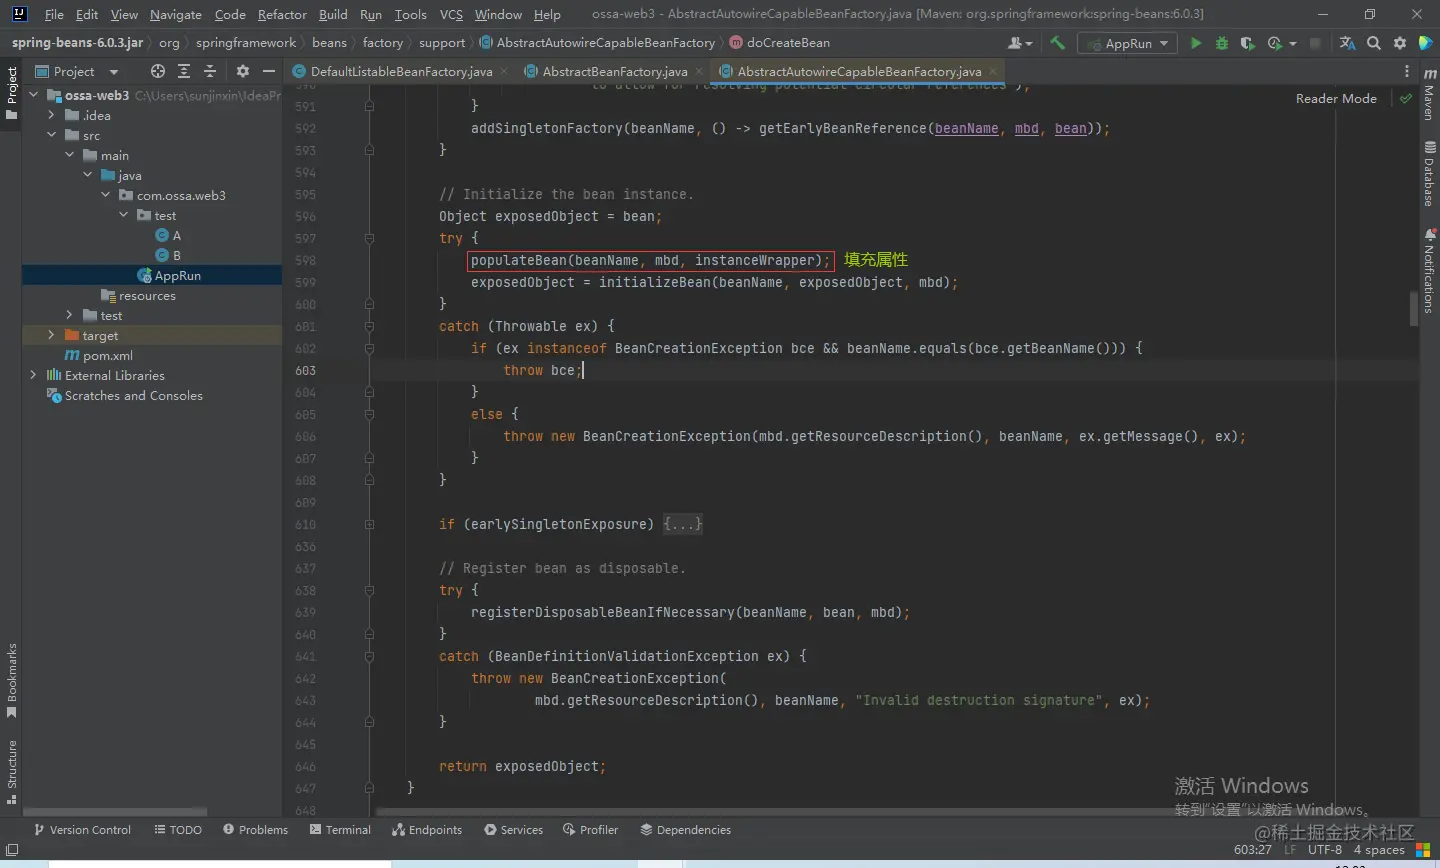Expand folded code placeholder {...}

click(x=683, y=524)
